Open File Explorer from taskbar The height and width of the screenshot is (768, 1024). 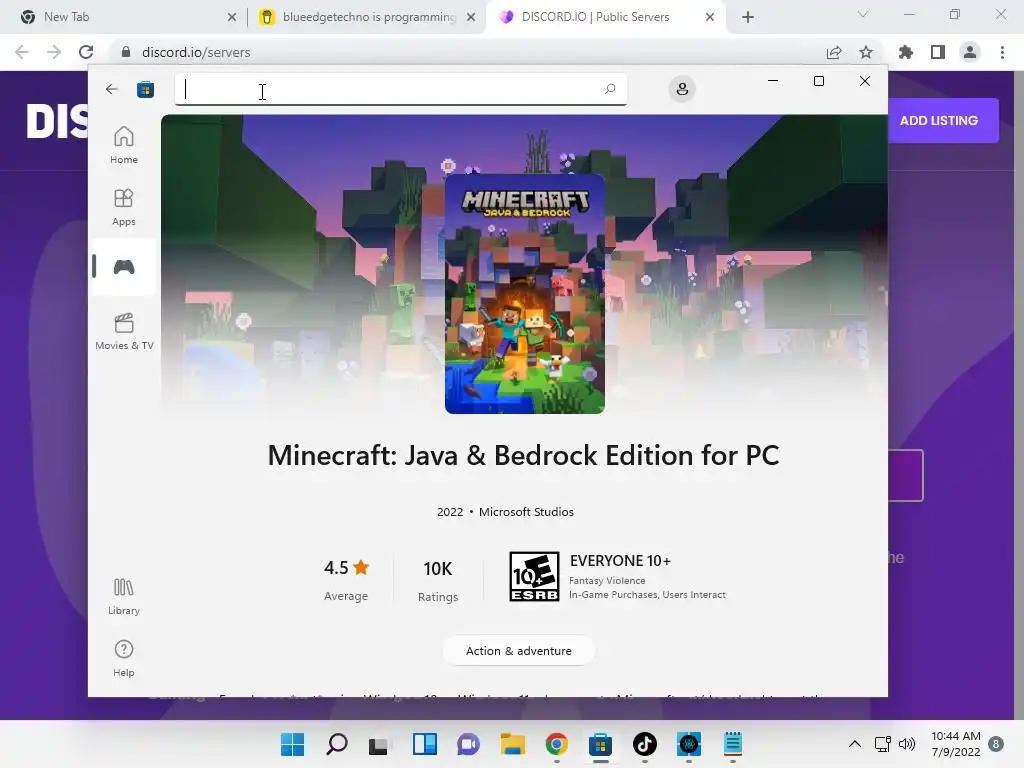pyautogui.click(x=513, y=744)
